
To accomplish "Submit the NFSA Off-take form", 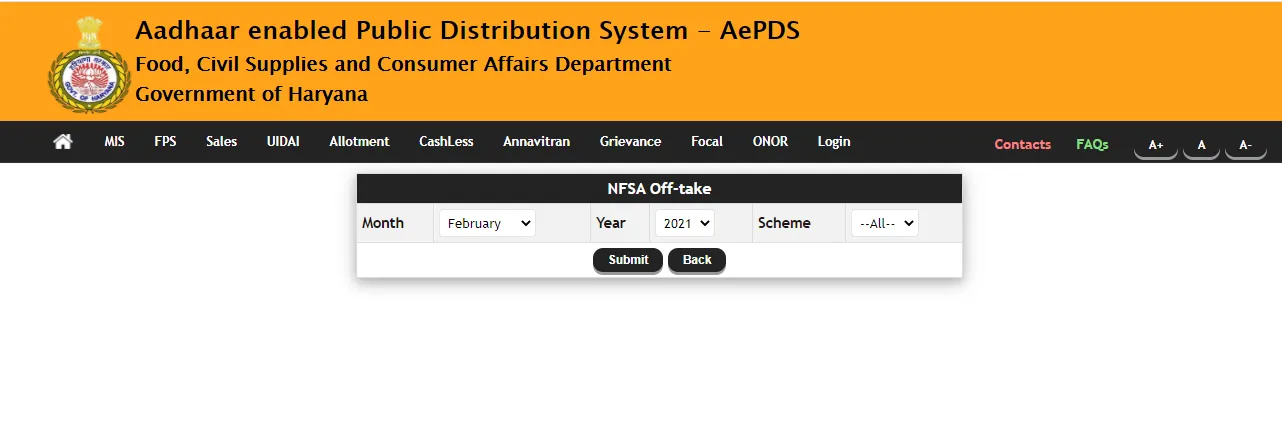I will point(628,260).
